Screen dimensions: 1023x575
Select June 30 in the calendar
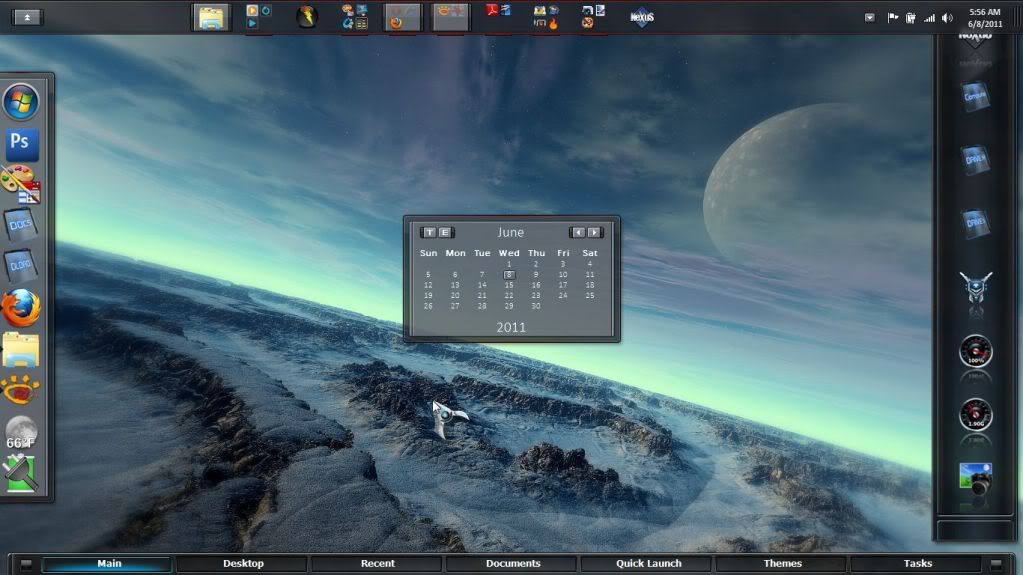point(536,306)
